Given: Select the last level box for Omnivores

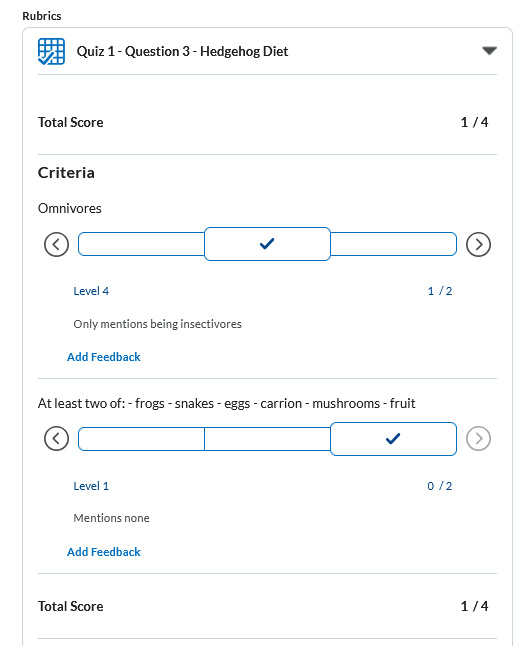Looking at the screenshot, I should pyautogui.click(x=393, y=244).
